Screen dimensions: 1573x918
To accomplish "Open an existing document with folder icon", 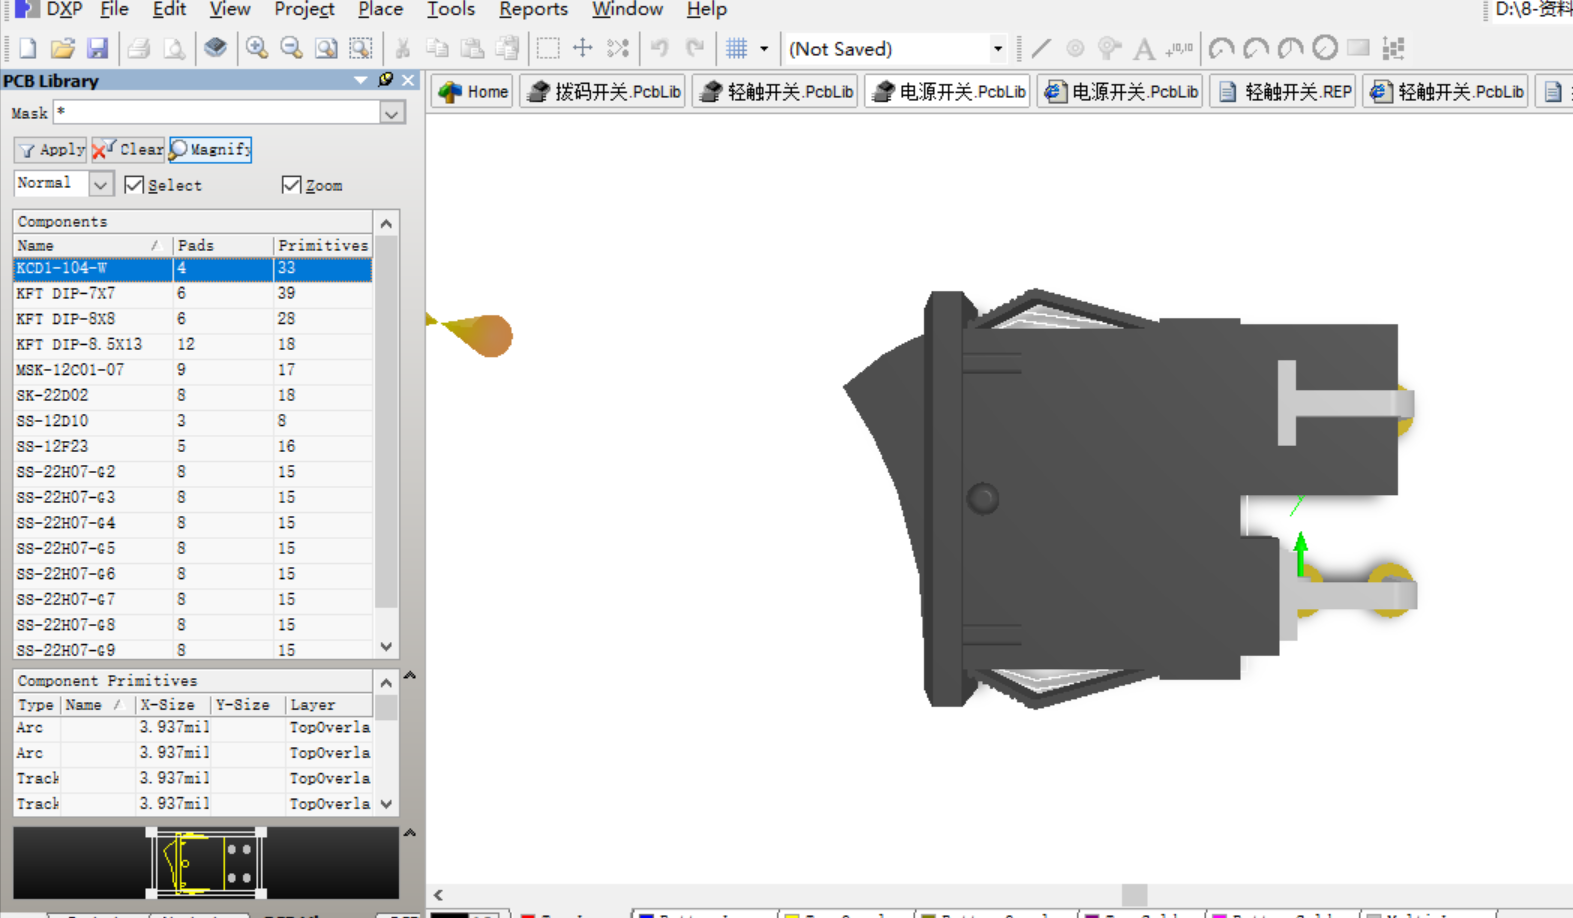I will coord(62,48).
